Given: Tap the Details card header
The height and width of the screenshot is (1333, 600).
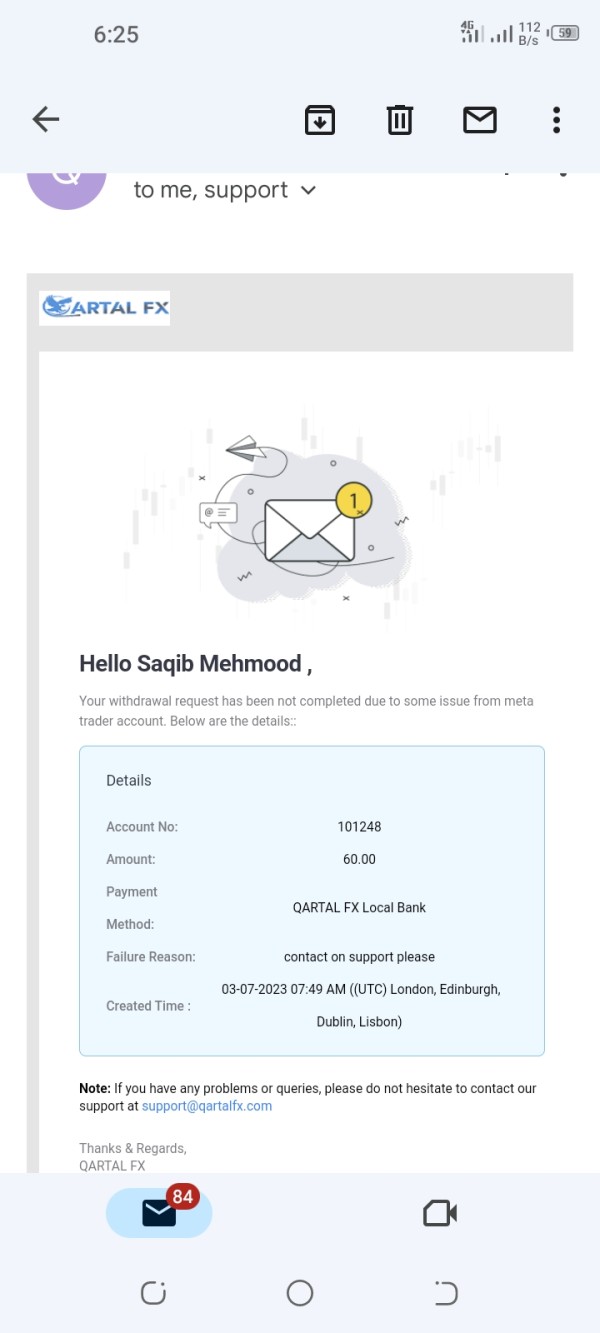Looking at the screenshot, I should click(x=129, y=780).
